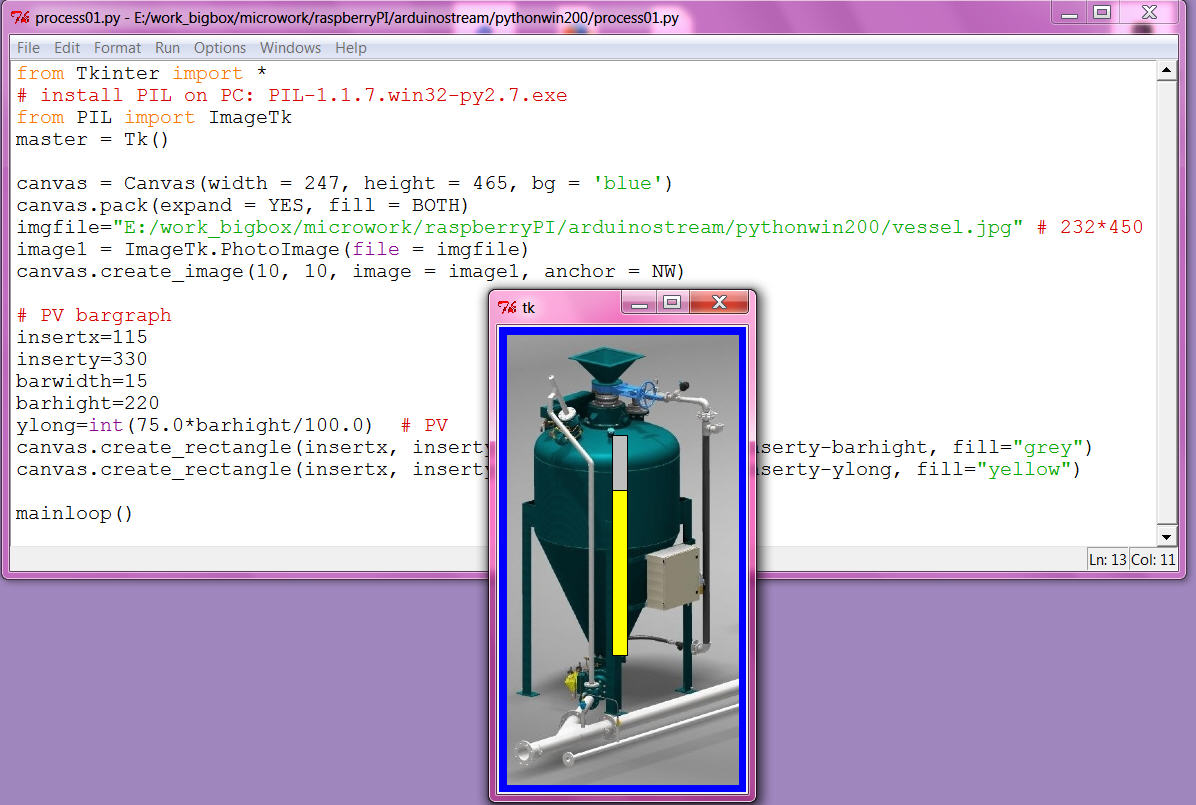Image resolution: width=1196 pixels, height=805 pixels.
Task: Open the Run menu
Action: tap(167, 48)
